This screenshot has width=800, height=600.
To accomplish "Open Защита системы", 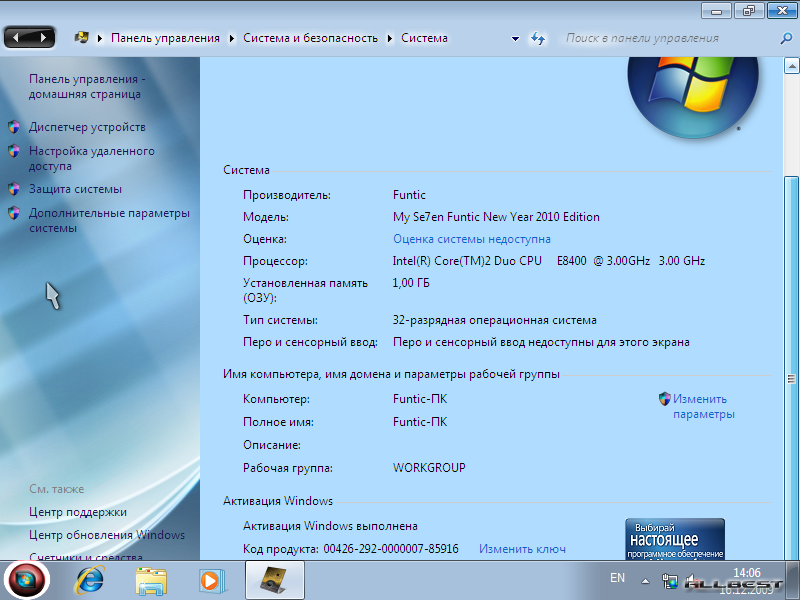I will (x=76, y=189).
